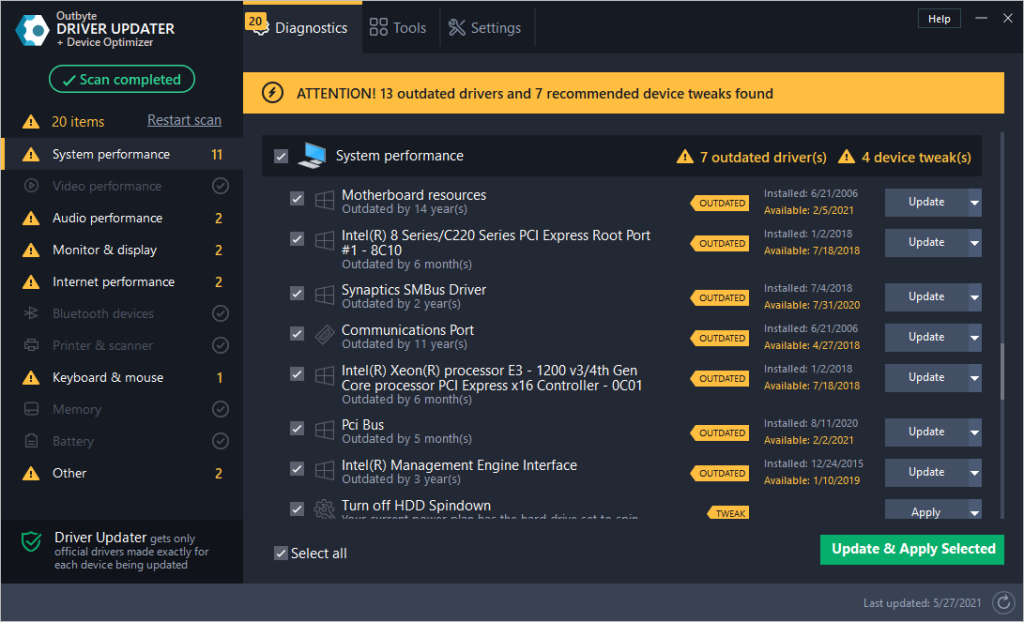The image size is (1024, 622).
Task: Click the refresh icon beside Last updated date
Action: 1003,602
